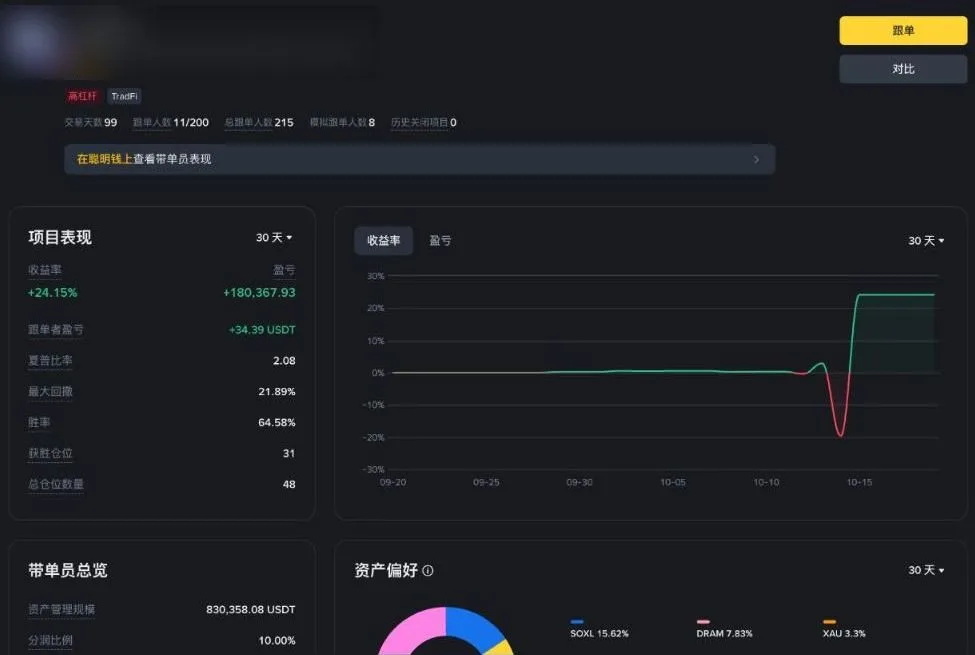Click the 获胜仓位 label
The image size is (975, 655).
[x=50, y=453]
